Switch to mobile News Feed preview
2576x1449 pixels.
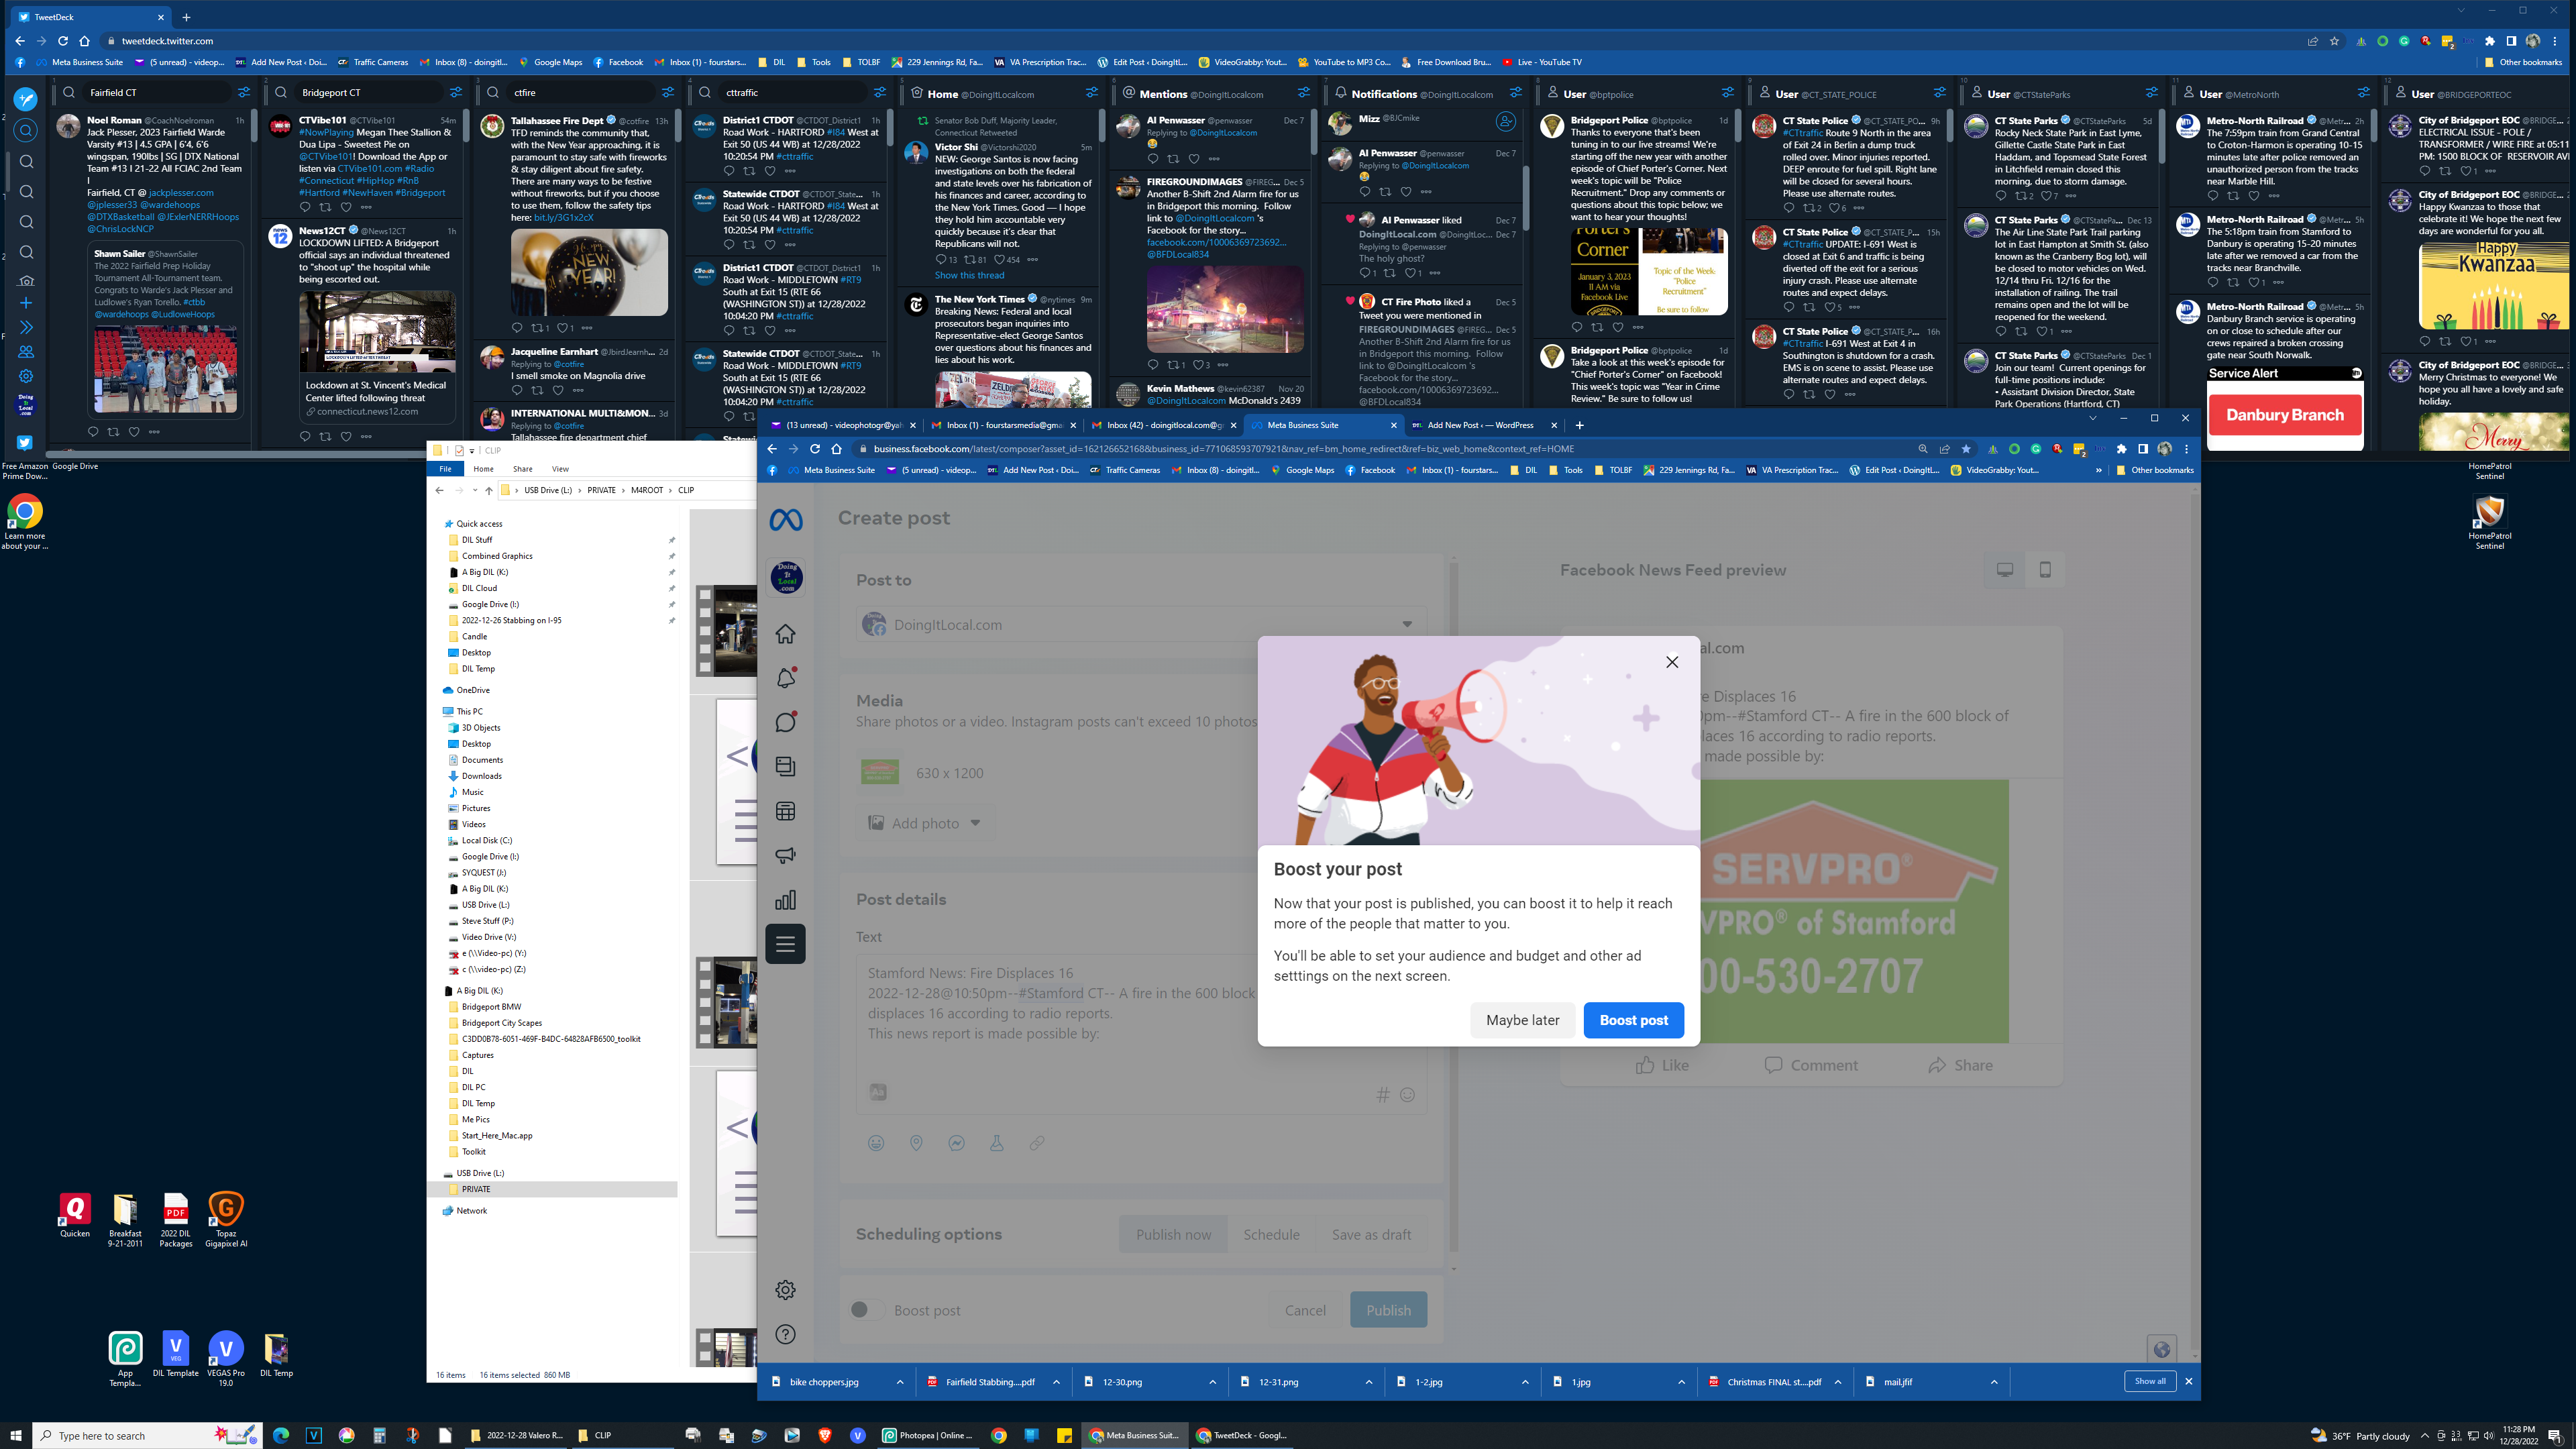pyautogui.click(x=2045, y=570)
